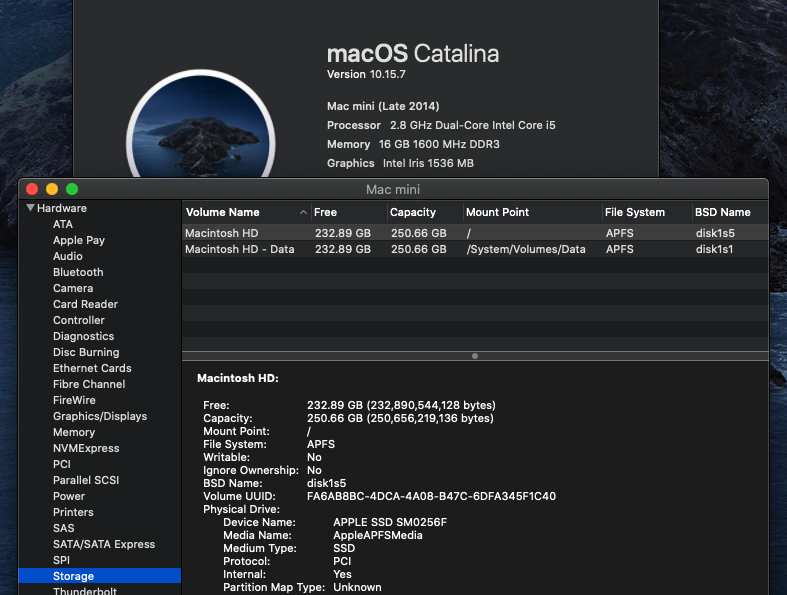Select SPI in the sidebar
This screenshot has height=595, width=787.
coord(61,560)
